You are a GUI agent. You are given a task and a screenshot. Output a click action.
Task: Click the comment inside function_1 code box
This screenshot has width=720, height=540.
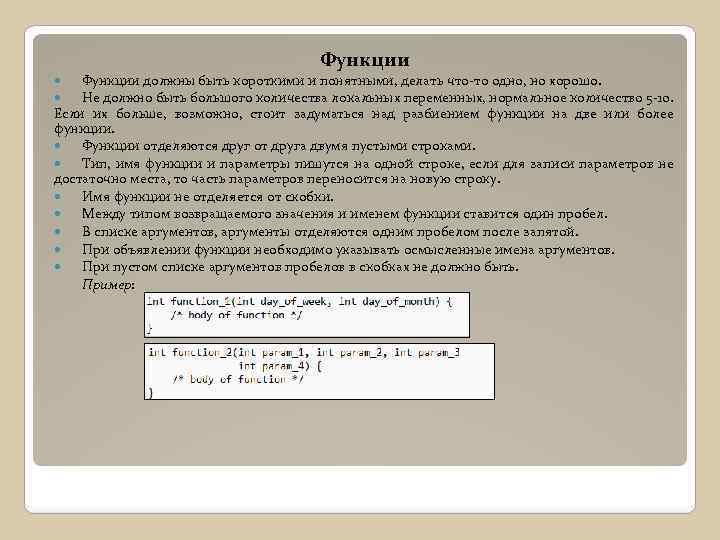(236, 315)
